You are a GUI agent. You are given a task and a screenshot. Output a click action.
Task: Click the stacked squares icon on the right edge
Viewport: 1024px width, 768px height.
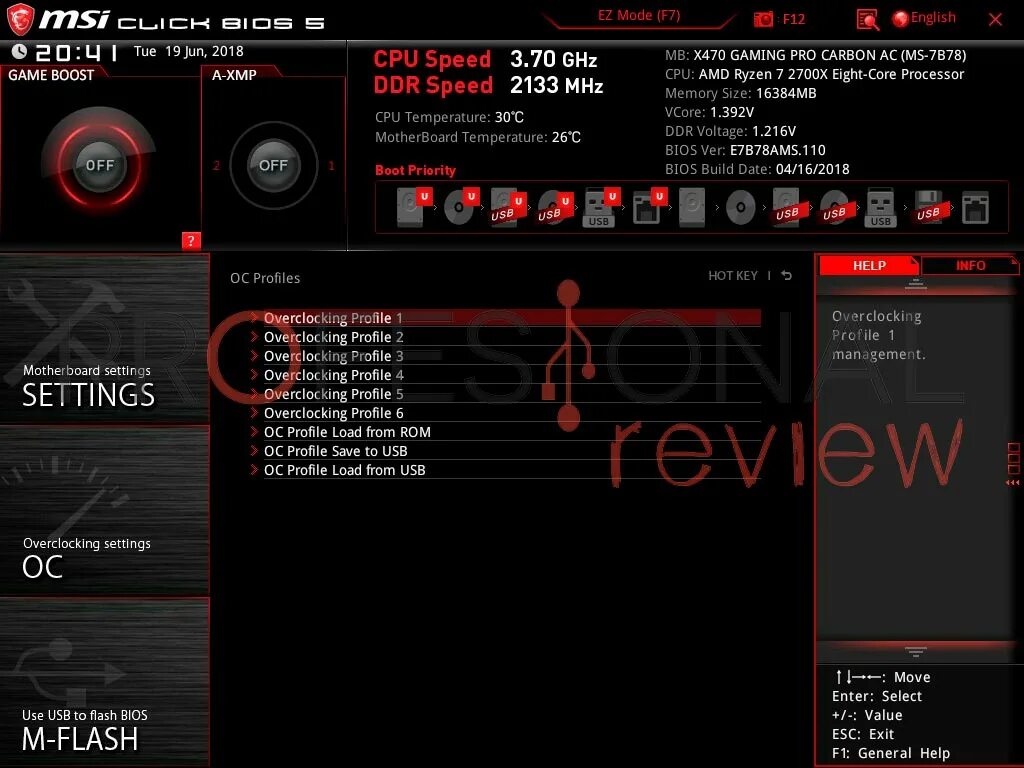coord(1014,458)
